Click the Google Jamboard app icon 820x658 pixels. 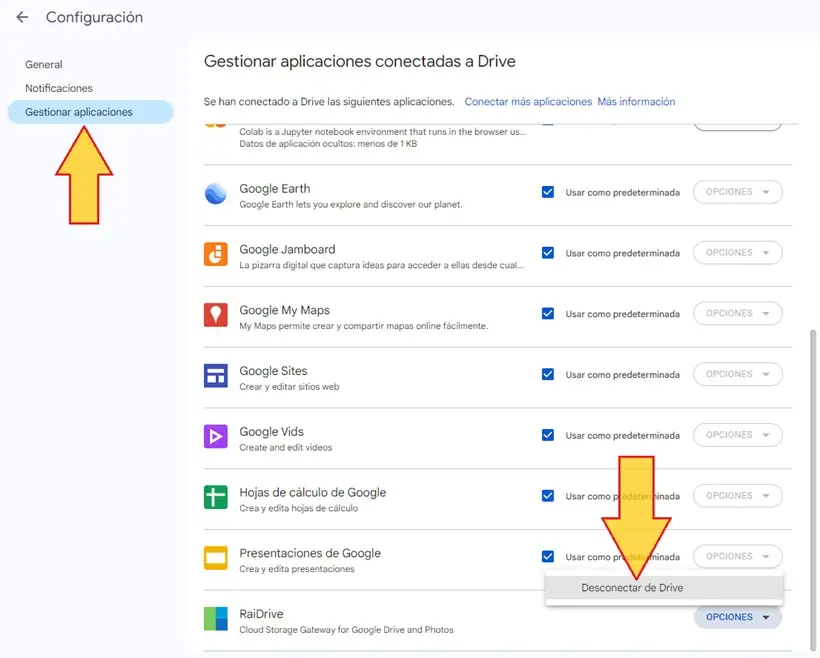pyautogui.click(x=215, y=254)
